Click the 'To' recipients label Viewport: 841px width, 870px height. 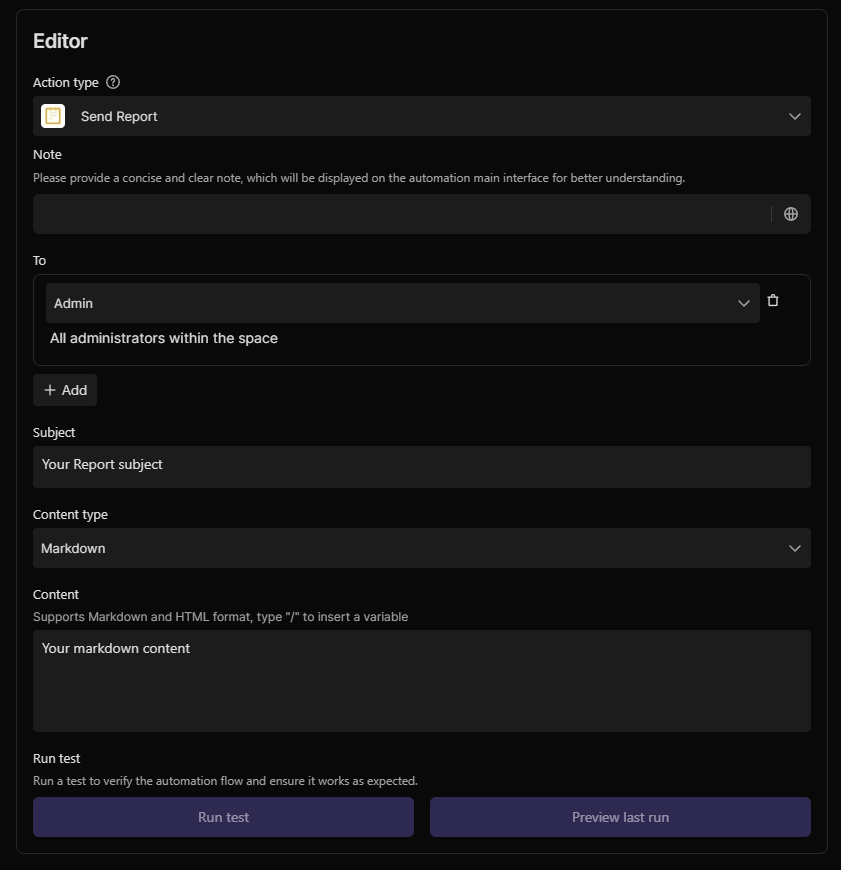point(40,260)
